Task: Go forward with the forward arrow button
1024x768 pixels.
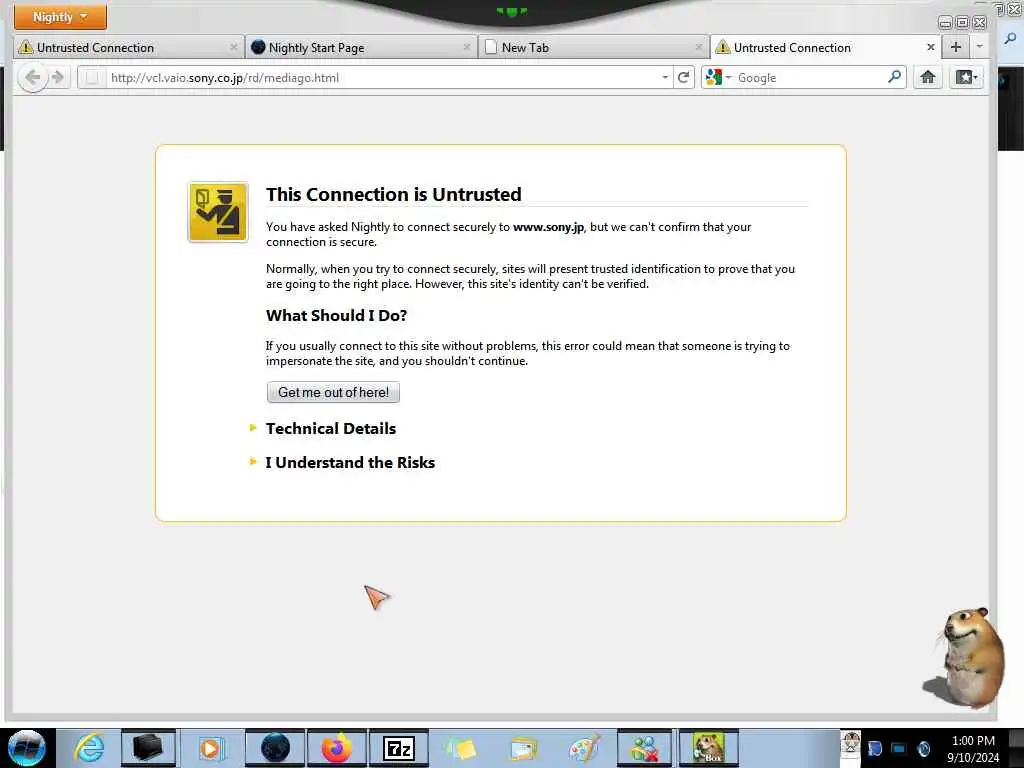Action: [58, 78]
